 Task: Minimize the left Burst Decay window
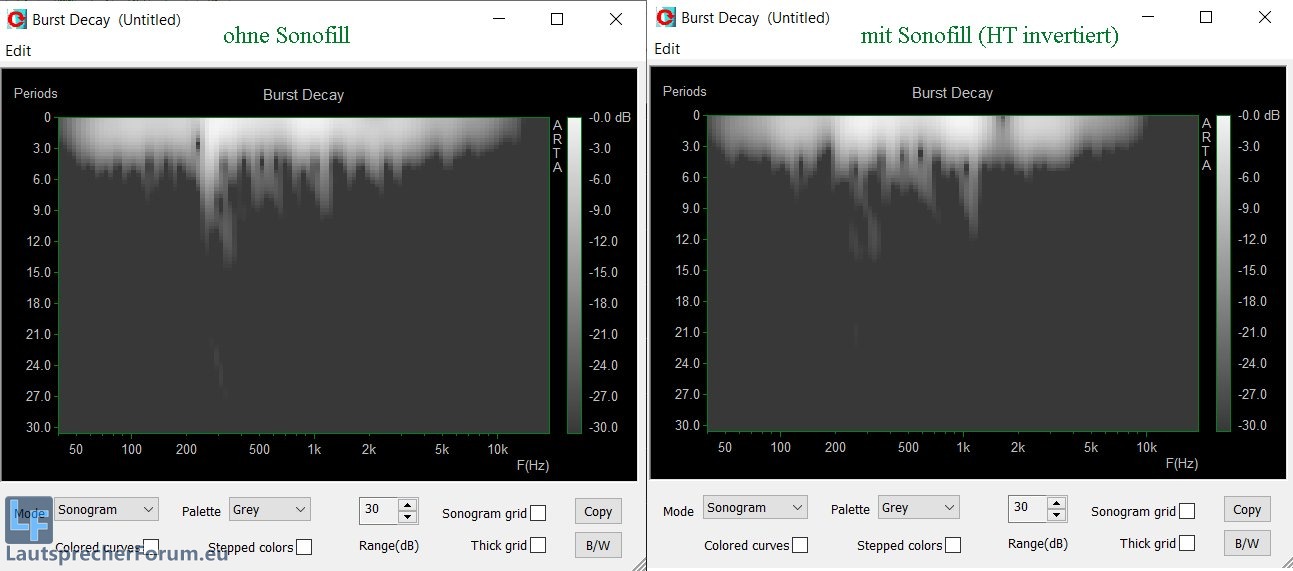tap(499, 19)
